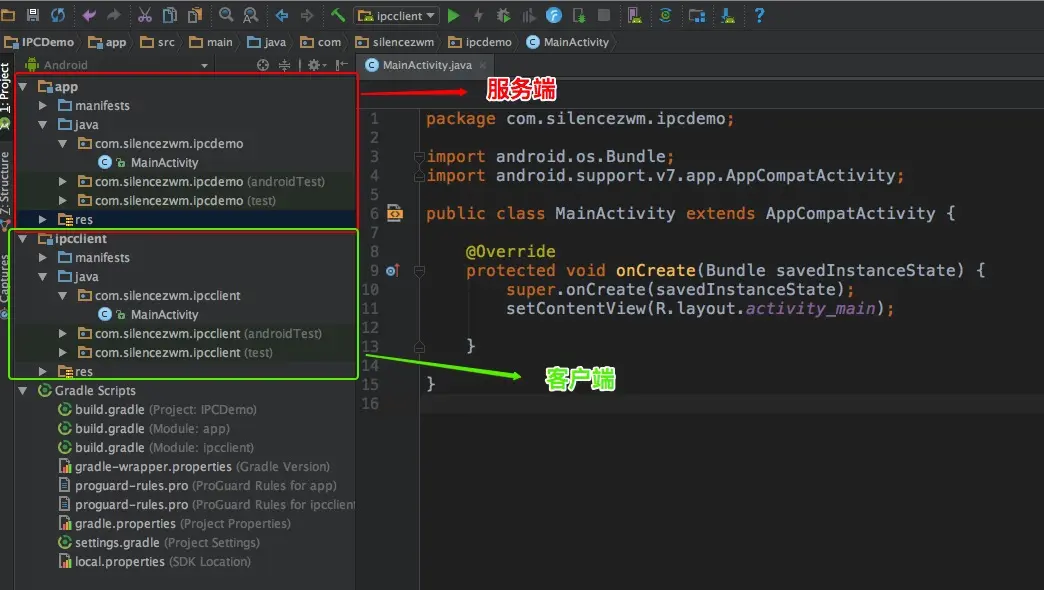The height and width of the screenshot is (590, 1044).
Task: Open the SDK Manager icon
Action: [728, 15]
